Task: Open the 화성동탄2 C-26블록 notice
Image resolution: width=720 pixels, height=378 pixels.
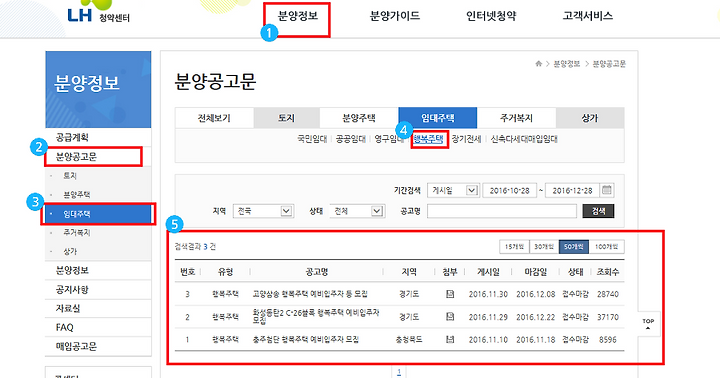Action: 316,316
